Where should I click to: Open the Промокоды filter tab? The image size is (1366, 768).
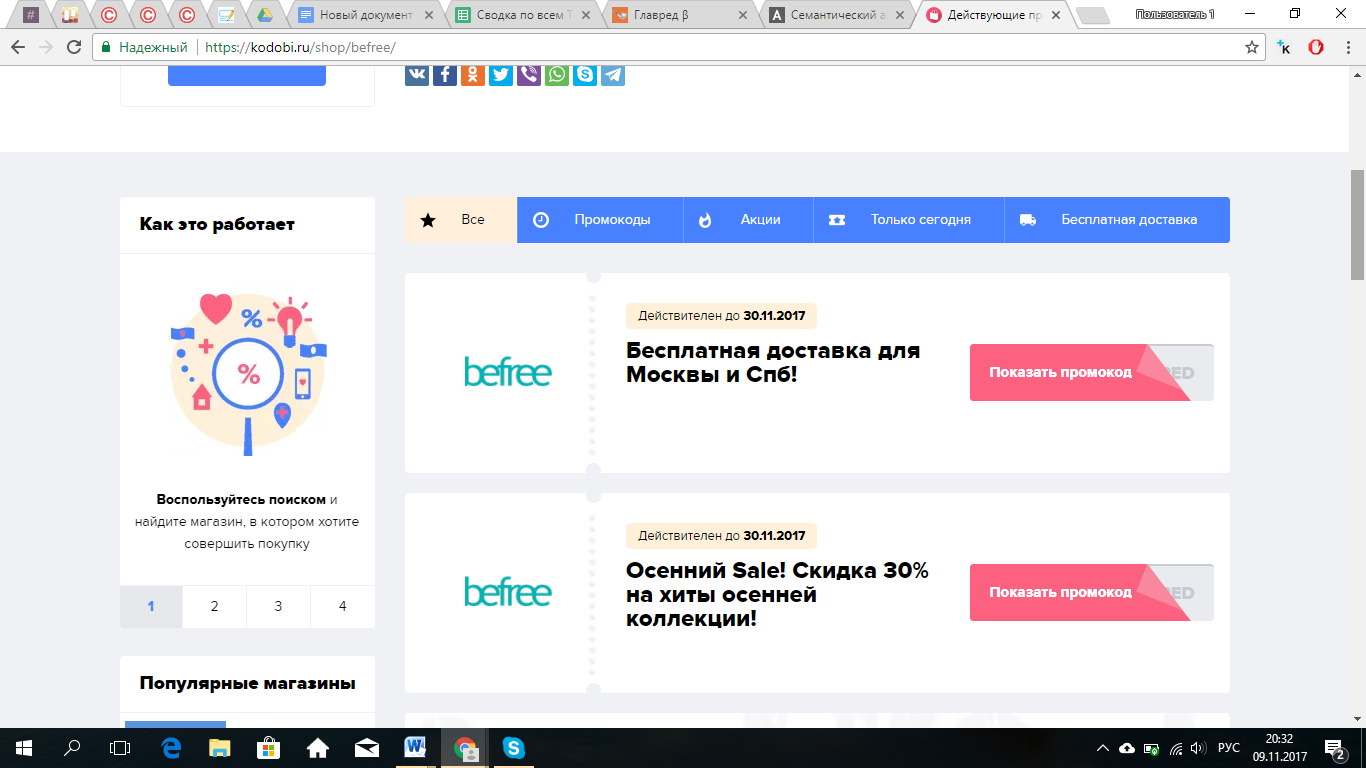pos(599,220)
